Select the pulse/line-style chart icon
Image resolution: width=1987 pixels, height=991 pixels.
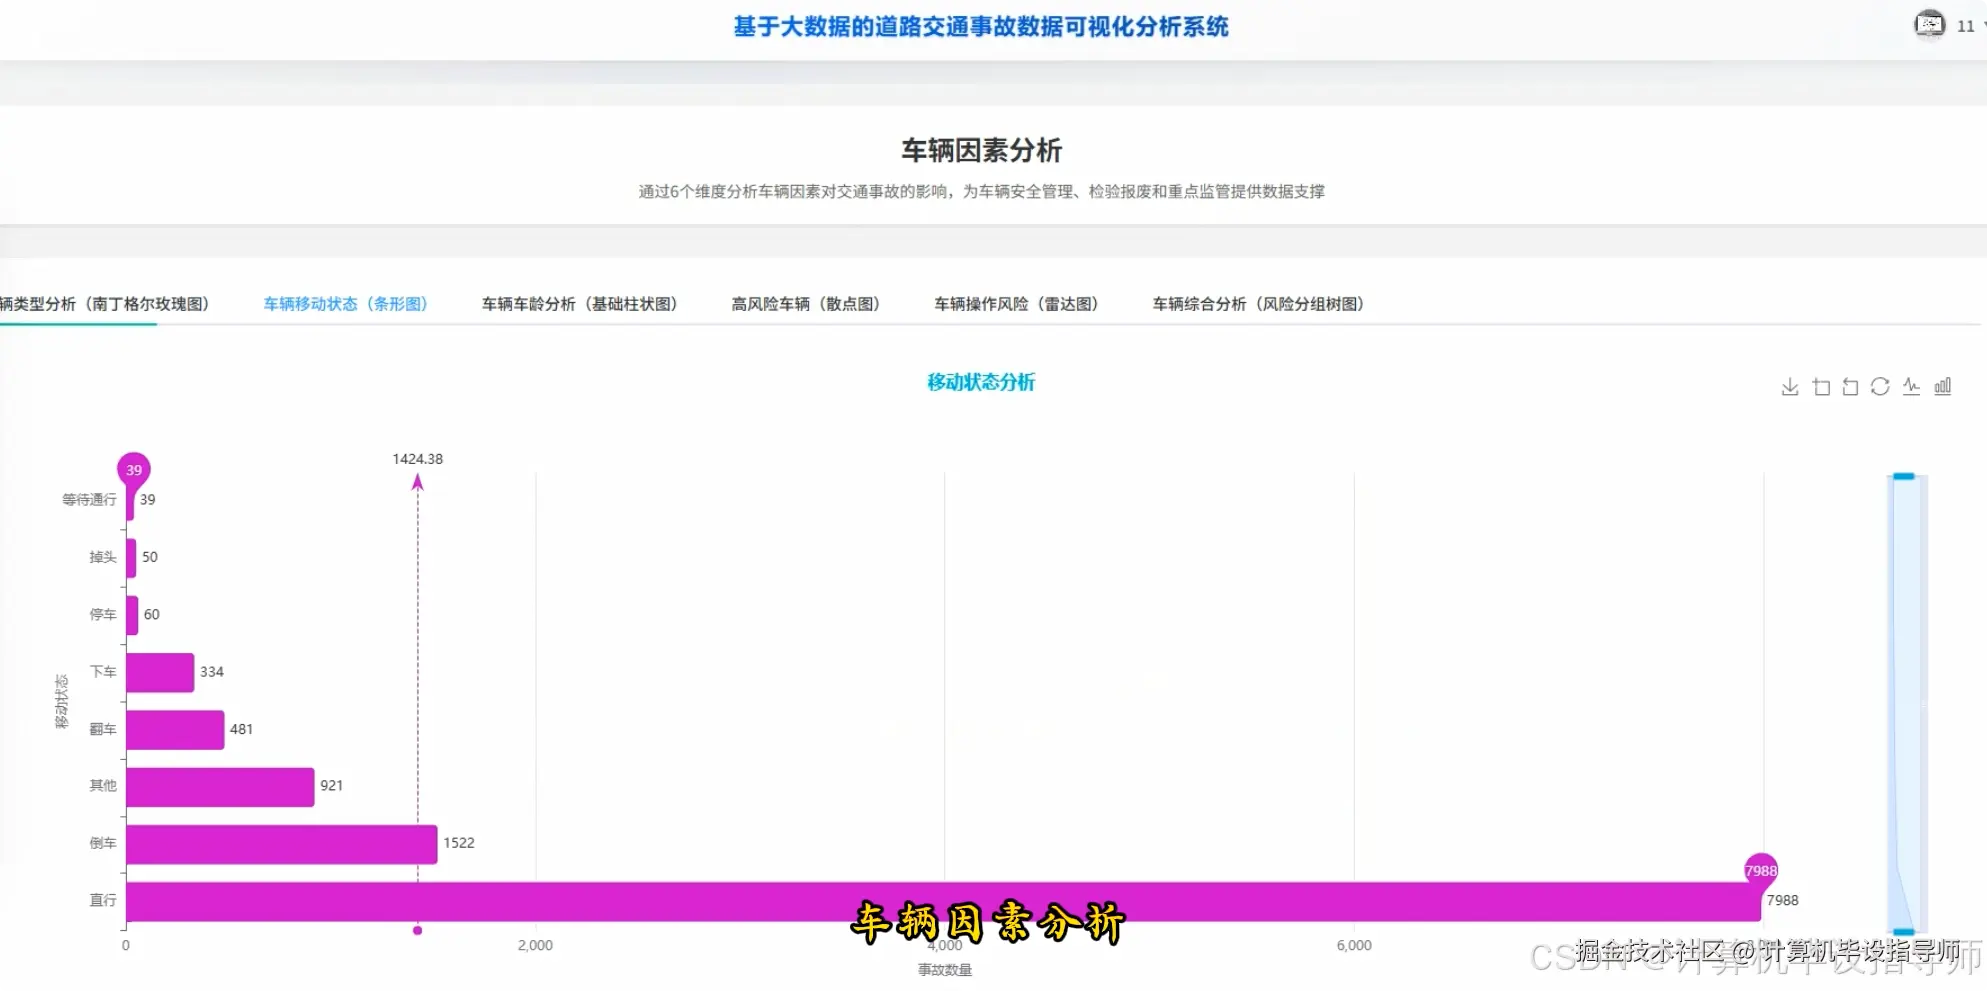[1911, 387]
